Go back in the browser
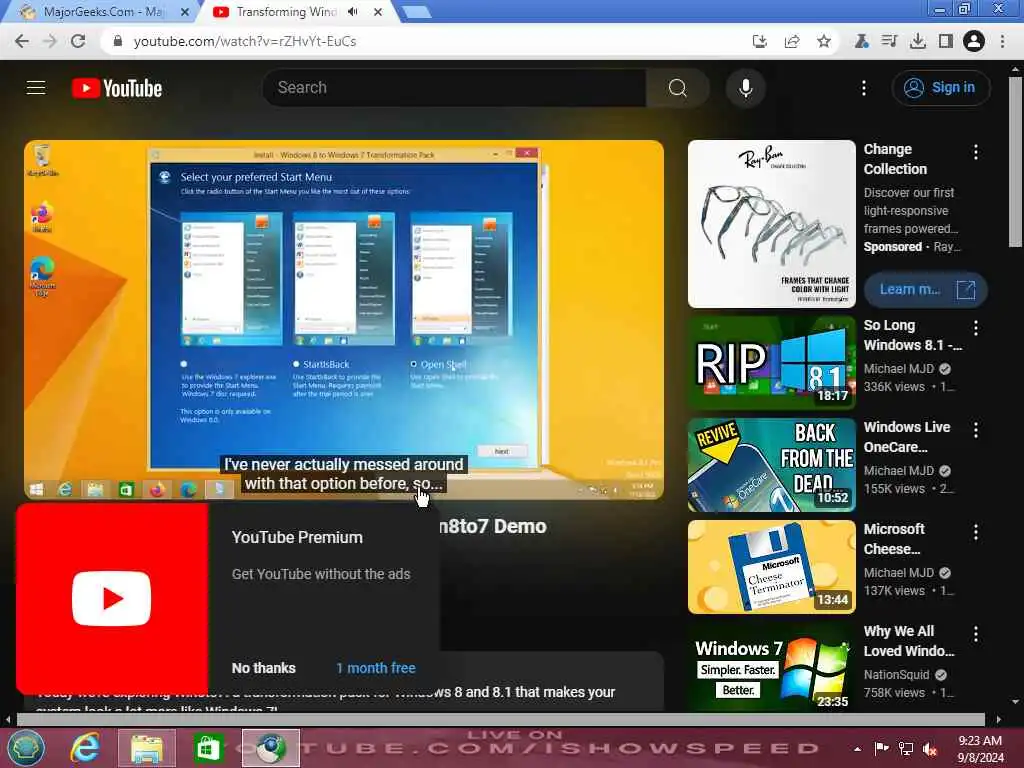Viewport: 1024px width, 768px height. coord(22,41)
